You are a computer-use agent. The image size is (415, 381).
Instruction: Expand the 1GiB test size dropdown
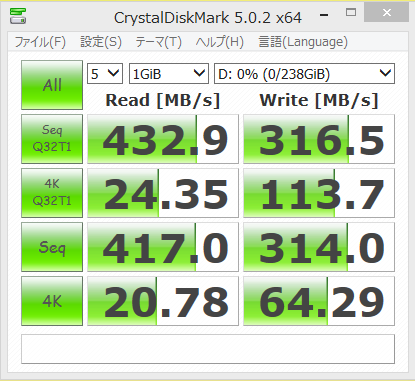click(x=169, y=73)
